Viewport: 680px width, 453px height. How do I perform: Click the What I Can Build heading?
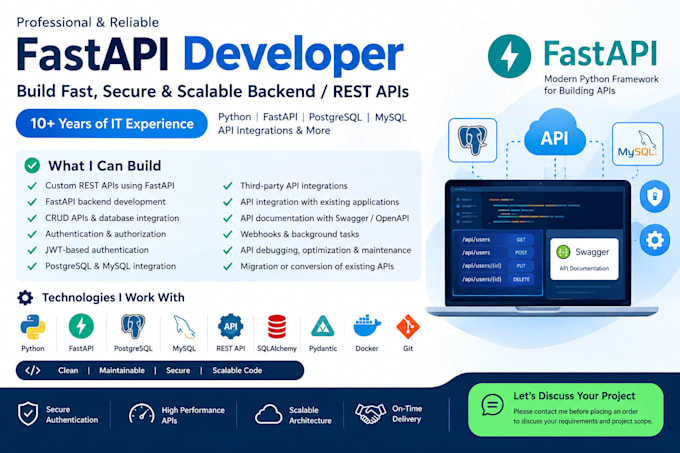coord(105,166)
